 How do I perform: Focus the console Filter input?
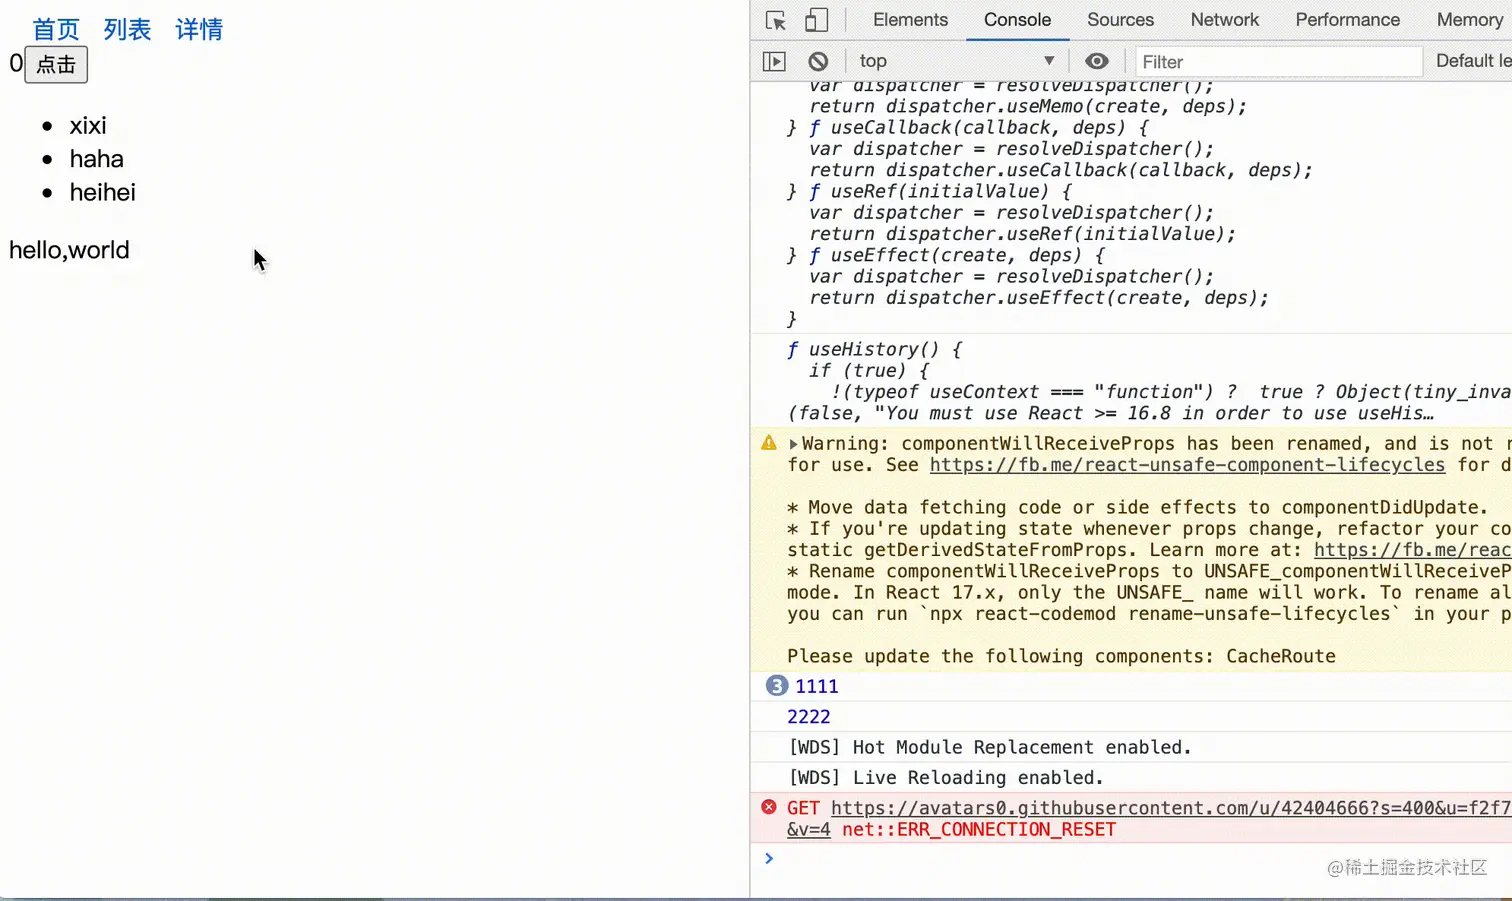(x=1279, y=62)
